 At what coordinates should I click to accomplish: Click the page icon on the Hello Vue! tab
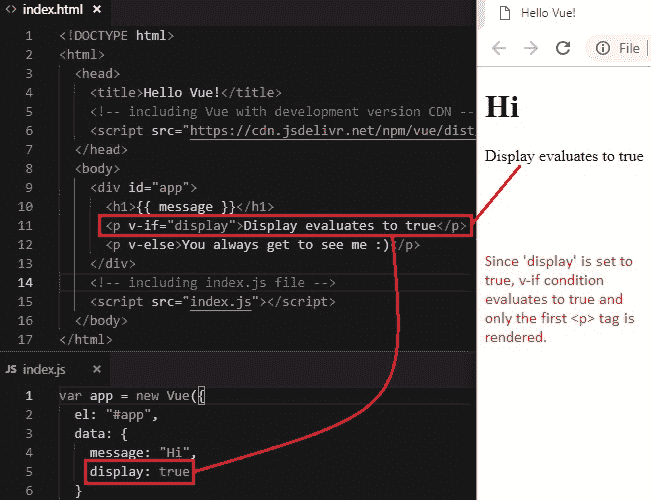[x=505, y=13]
